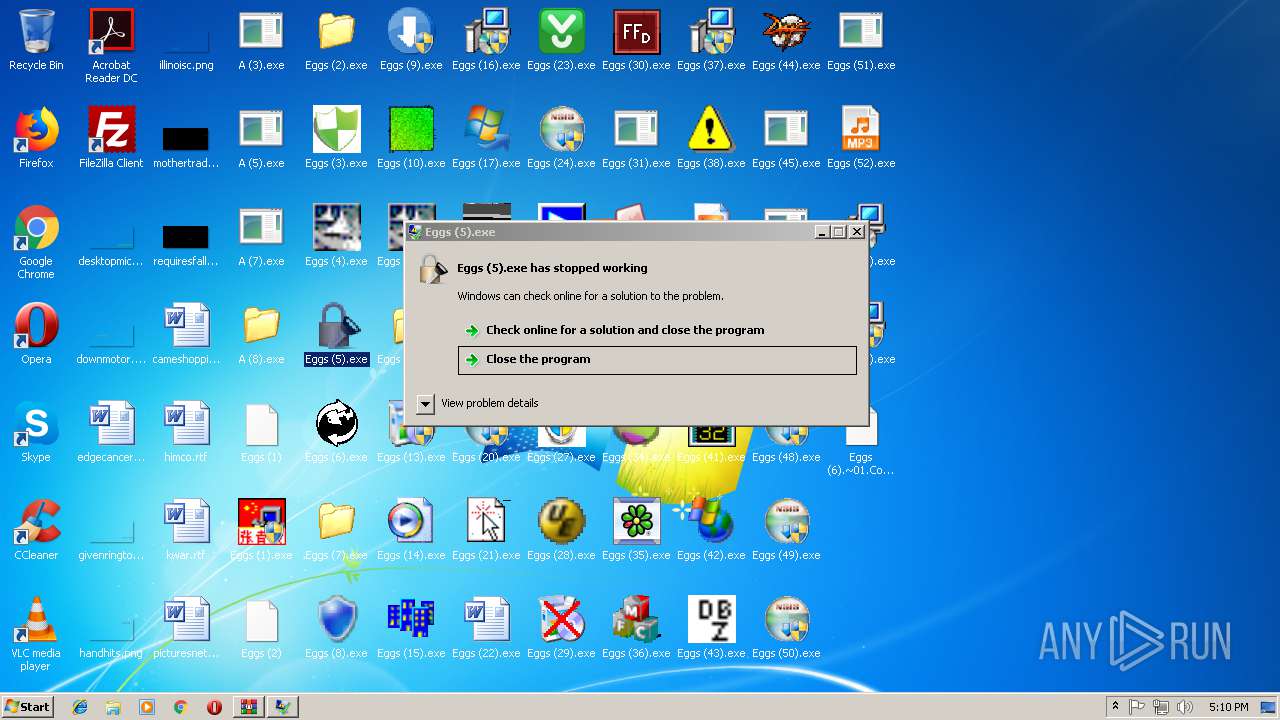Select the A (8).exe folder icon
Image resolution: width=1280 pixels, height=720 pixels.
tap(261, 326)
